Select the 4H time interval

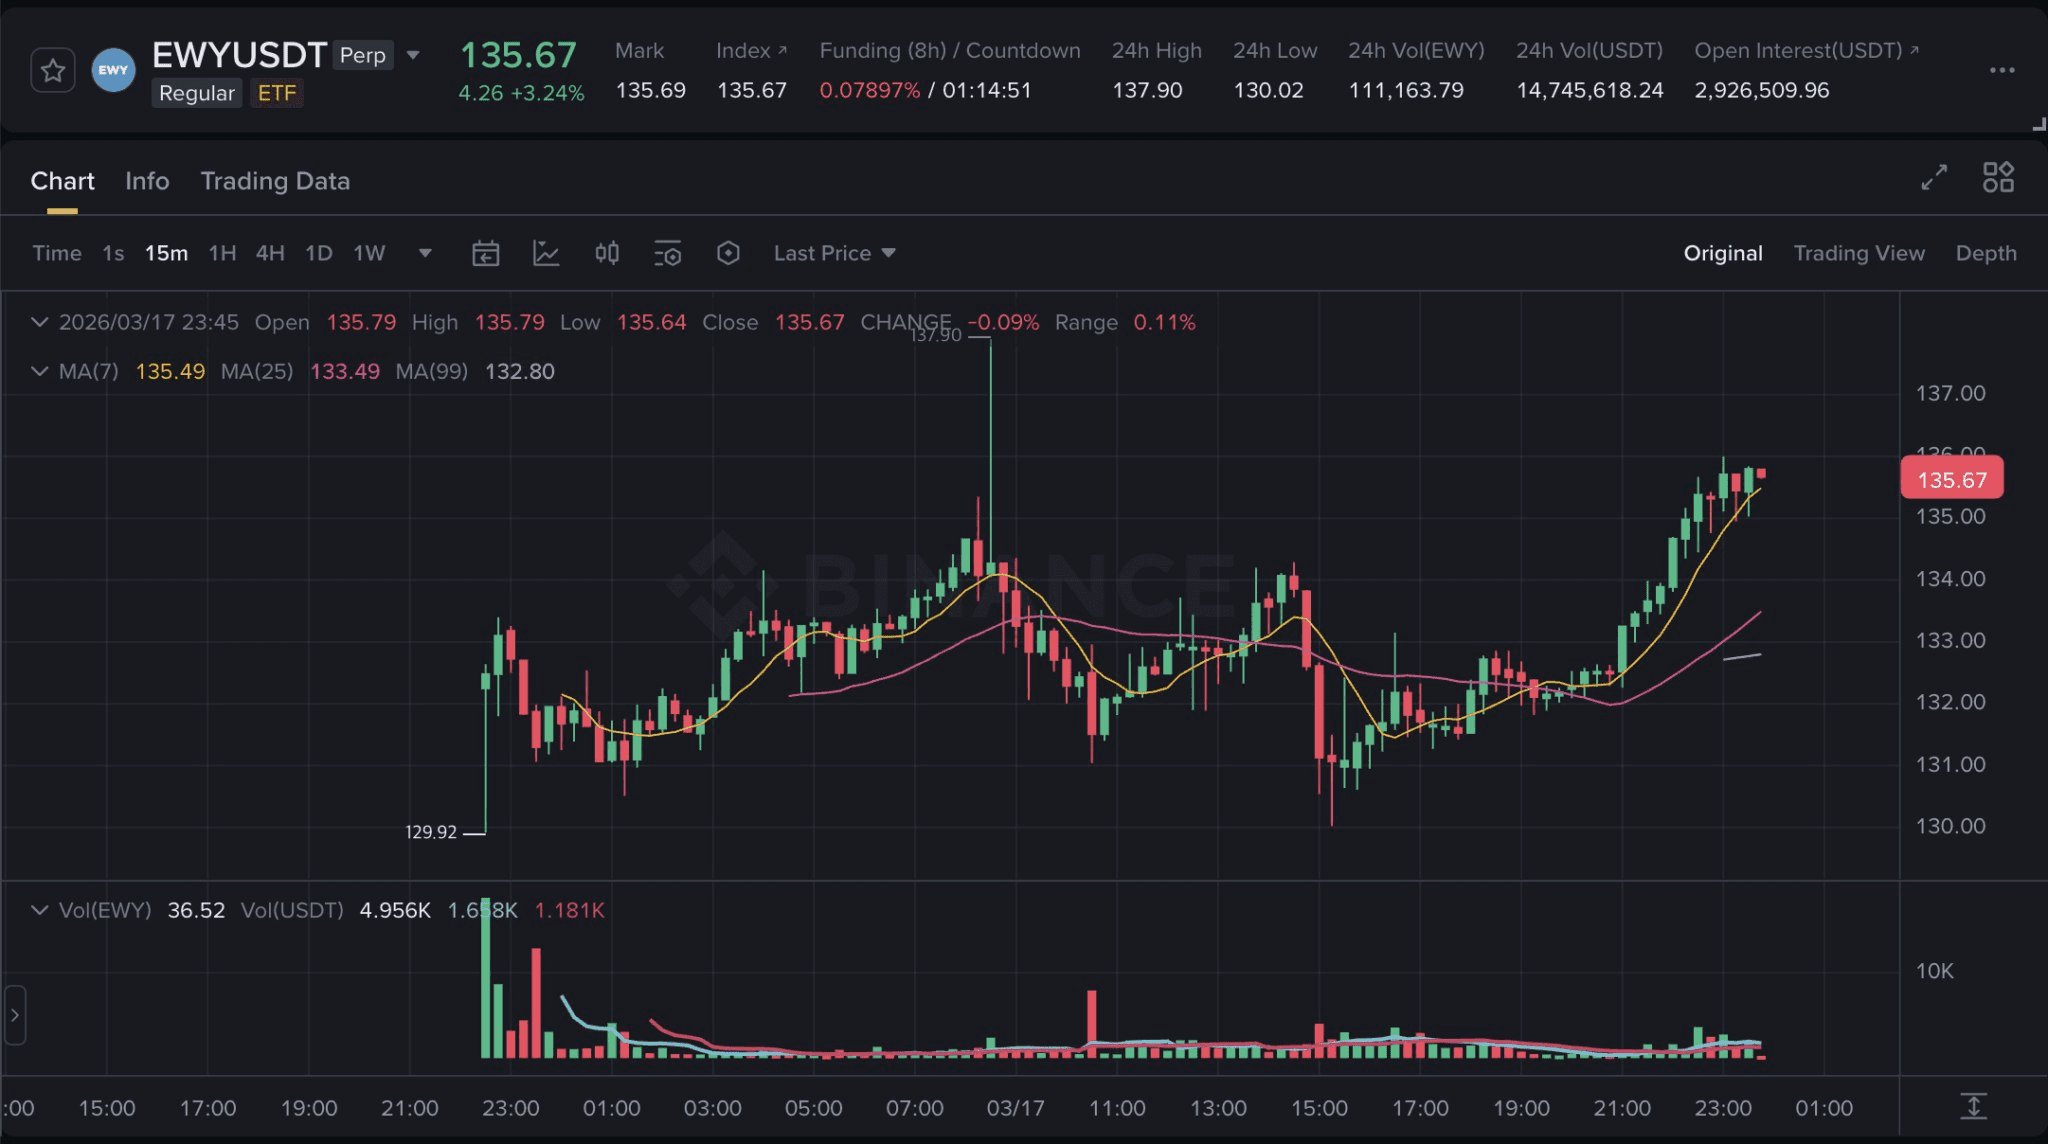(270, 253)
